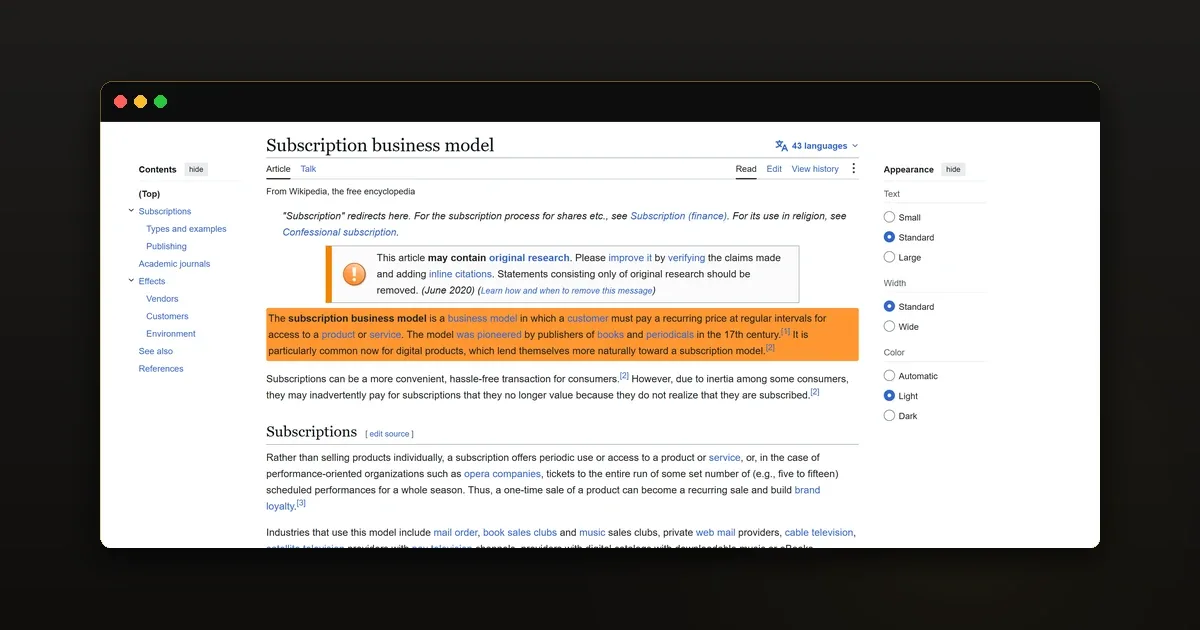
Task: Choose Automatic color radio button
Action: (x=889, y=376)
